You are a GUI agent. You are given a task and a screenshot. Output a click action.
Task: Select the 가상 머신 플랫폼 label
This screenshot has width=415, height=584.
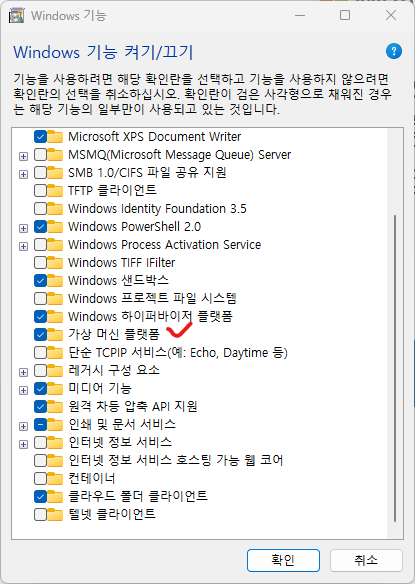coord(114,334)
